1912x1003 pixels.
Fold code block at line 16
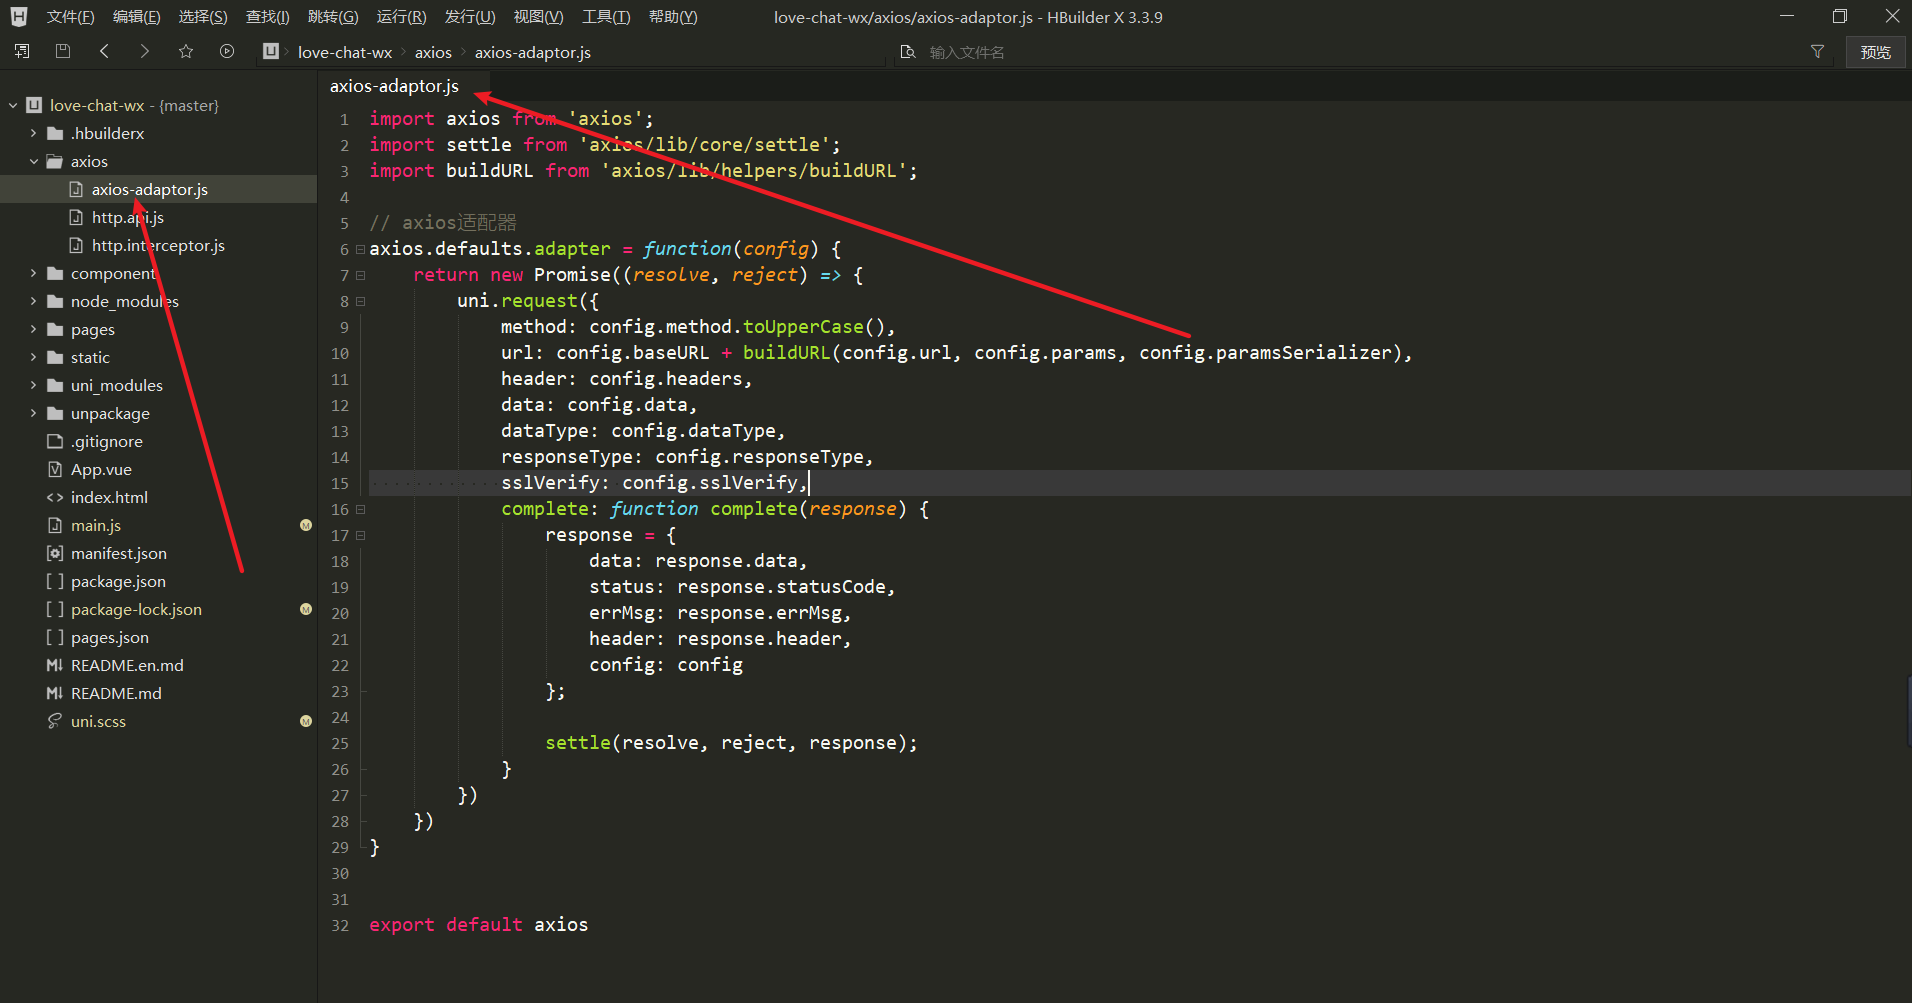[x=361, y=509]
